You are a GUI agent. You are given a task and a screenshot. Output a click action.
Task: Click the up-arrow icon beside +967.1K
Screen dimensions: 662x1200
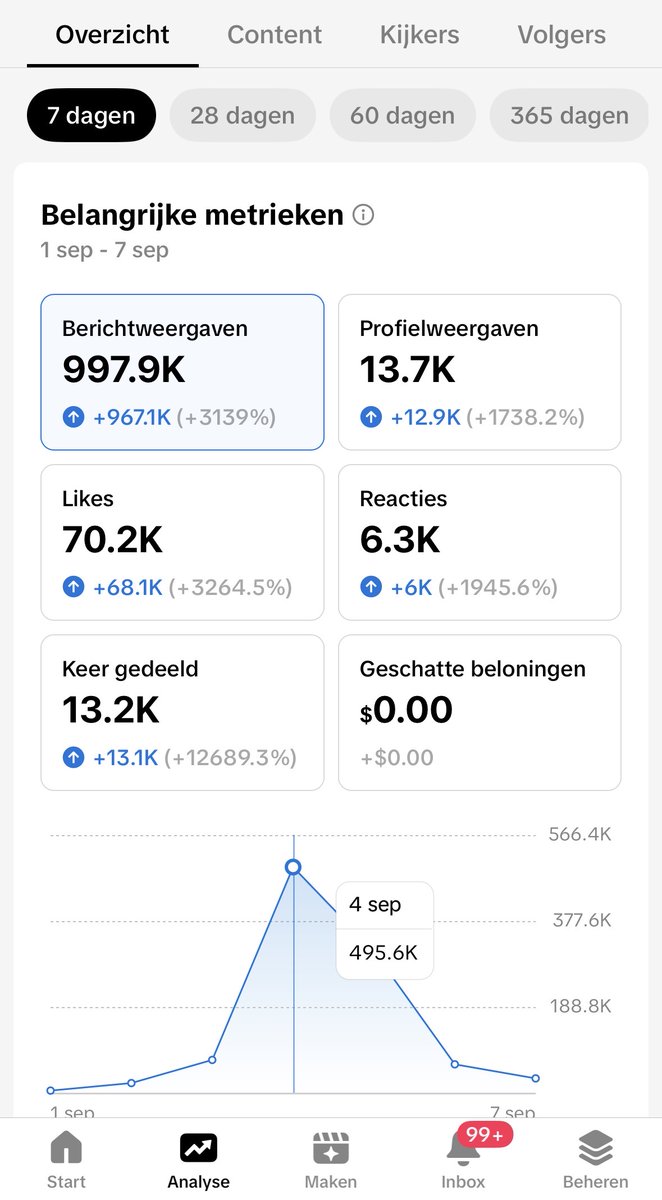click(73, 417)
